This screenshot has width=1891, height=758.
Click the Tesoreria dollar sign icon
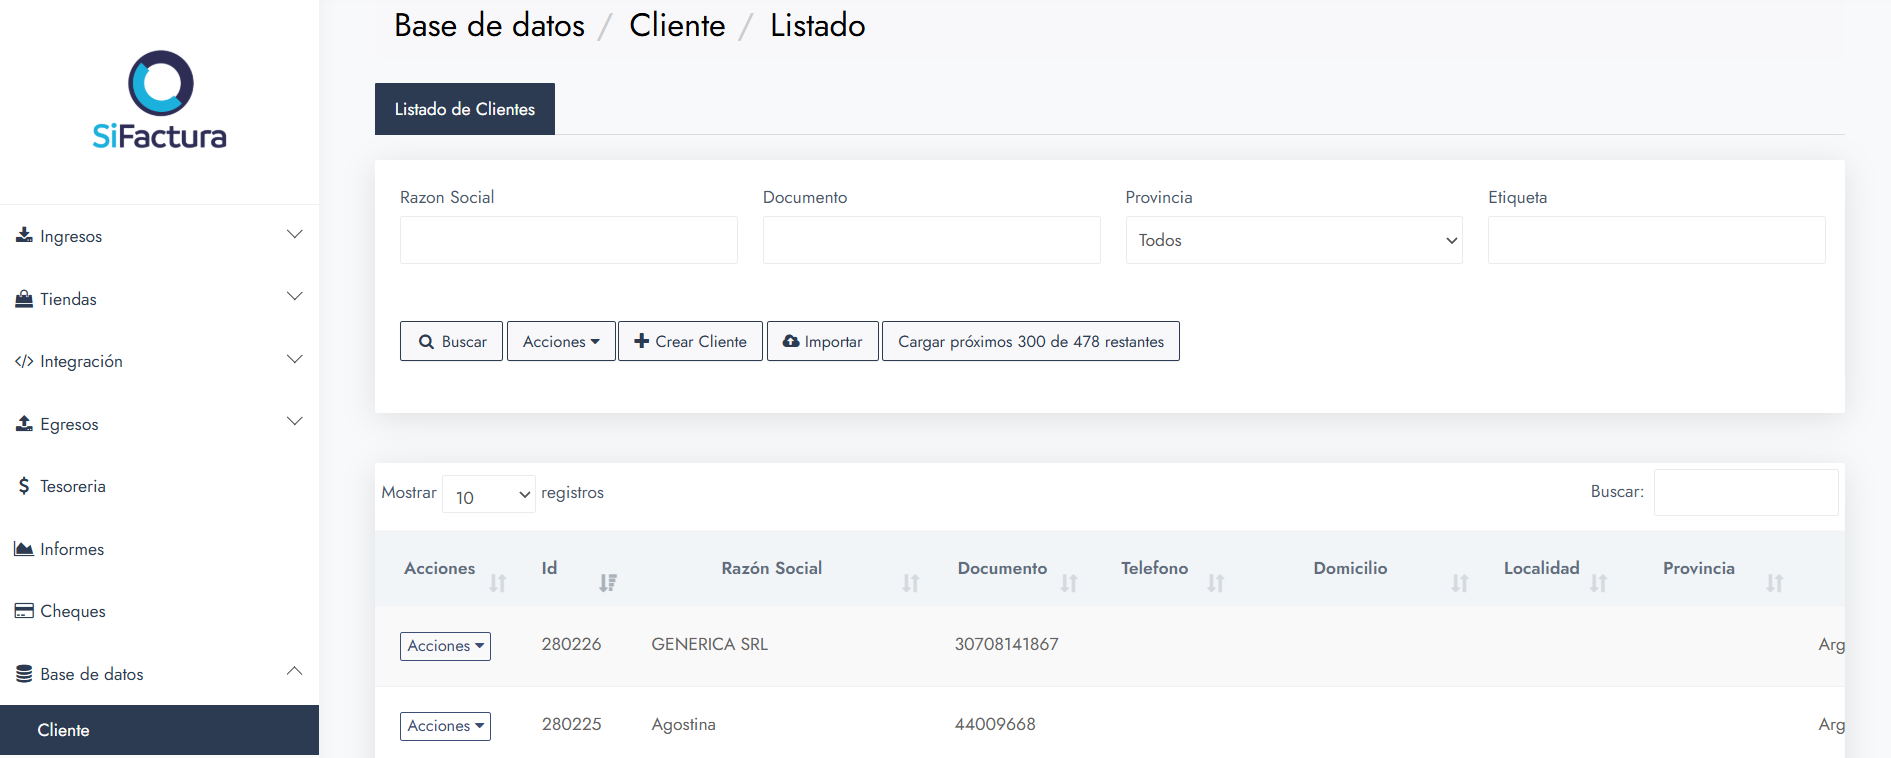(x=24, y=486)
